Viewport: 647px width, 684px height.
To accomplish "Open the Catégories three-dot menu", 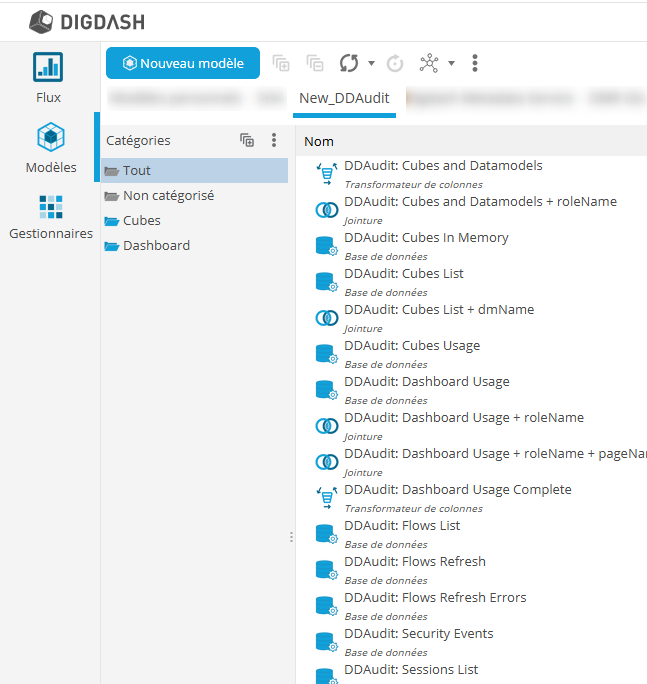I will [274, 140].
